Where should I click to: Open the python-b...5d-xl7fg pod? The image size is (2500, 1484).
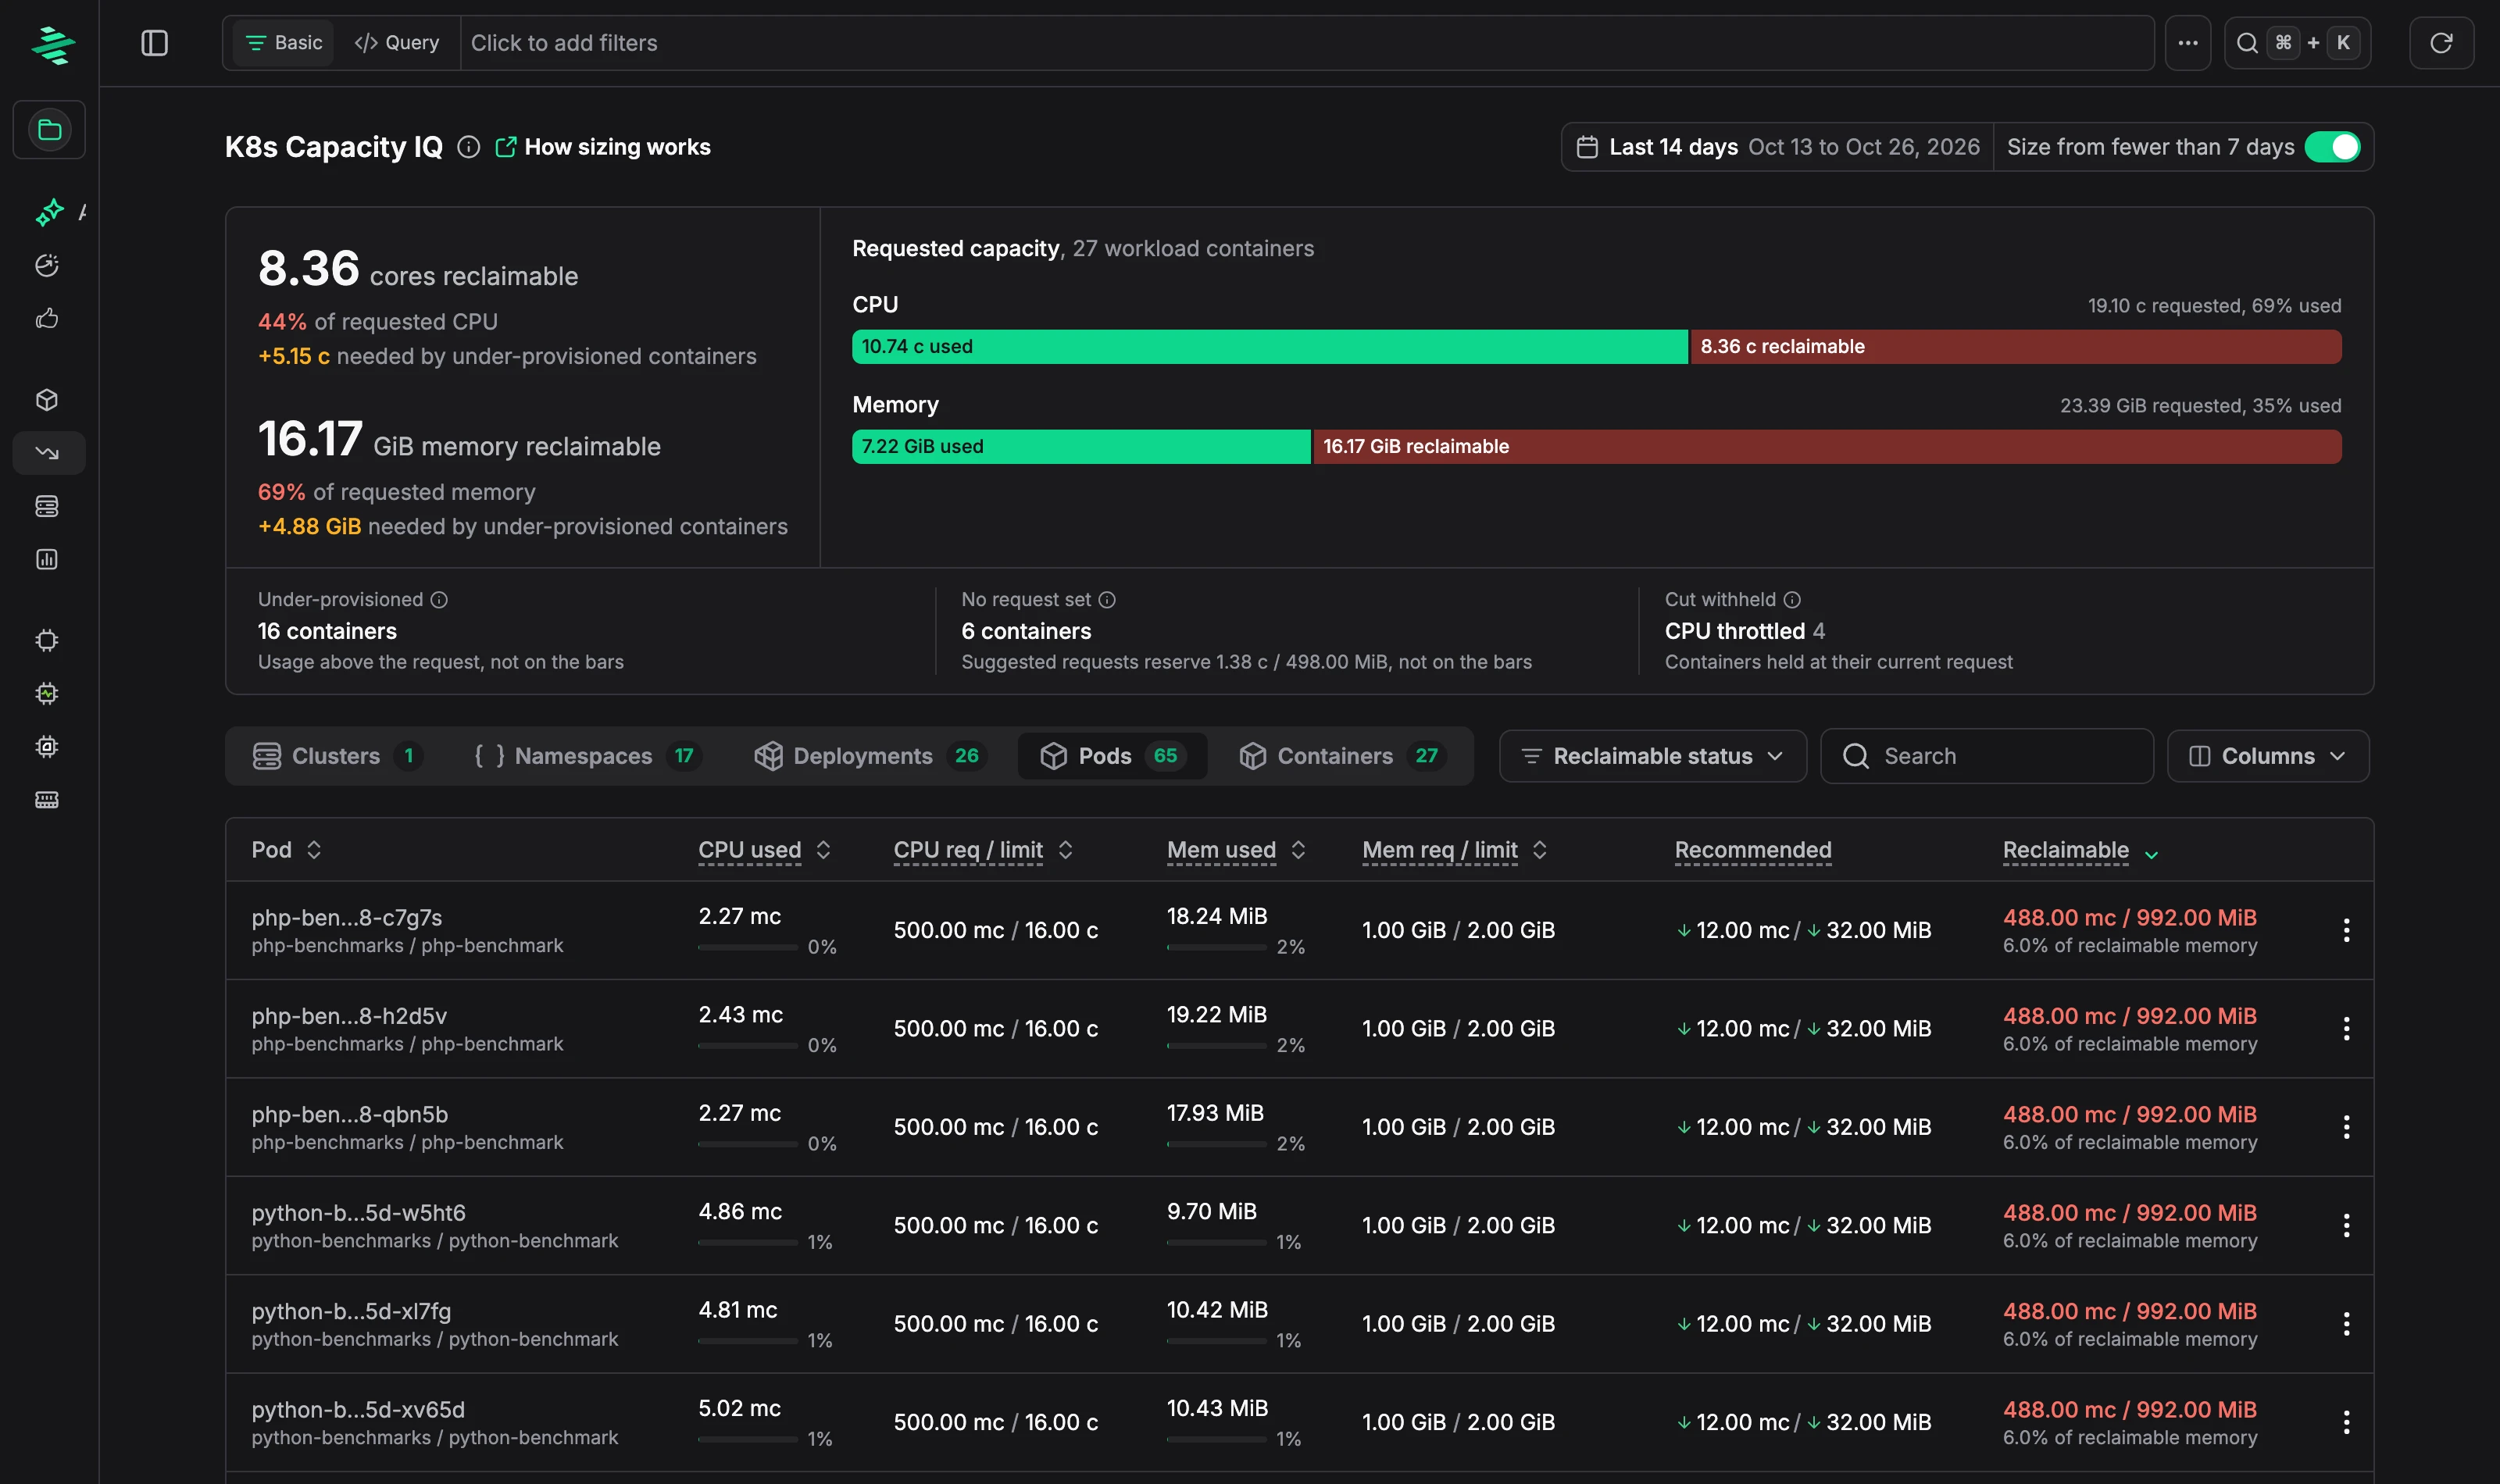[x=351, y=1311]
